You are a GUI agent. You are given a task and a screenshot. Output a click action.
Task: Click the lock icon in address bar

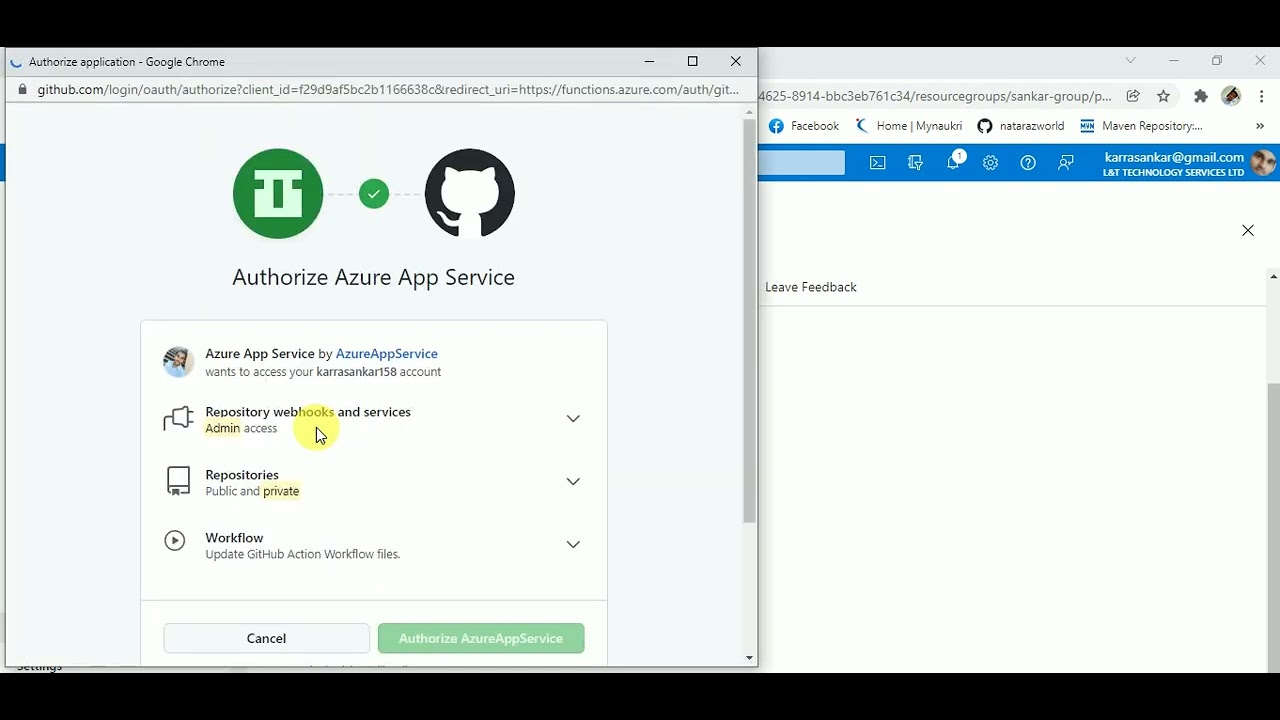[23, 89]
